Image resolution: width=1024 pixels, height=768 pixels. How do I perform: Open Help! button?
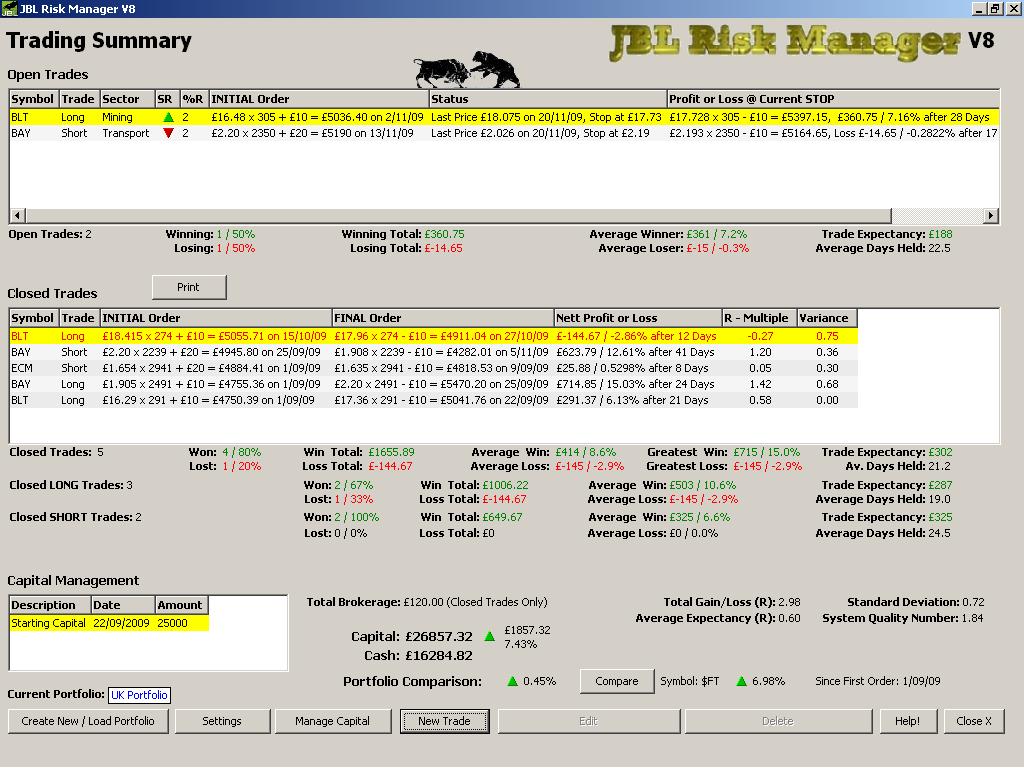pyautogui.click(x=907, y=721)
